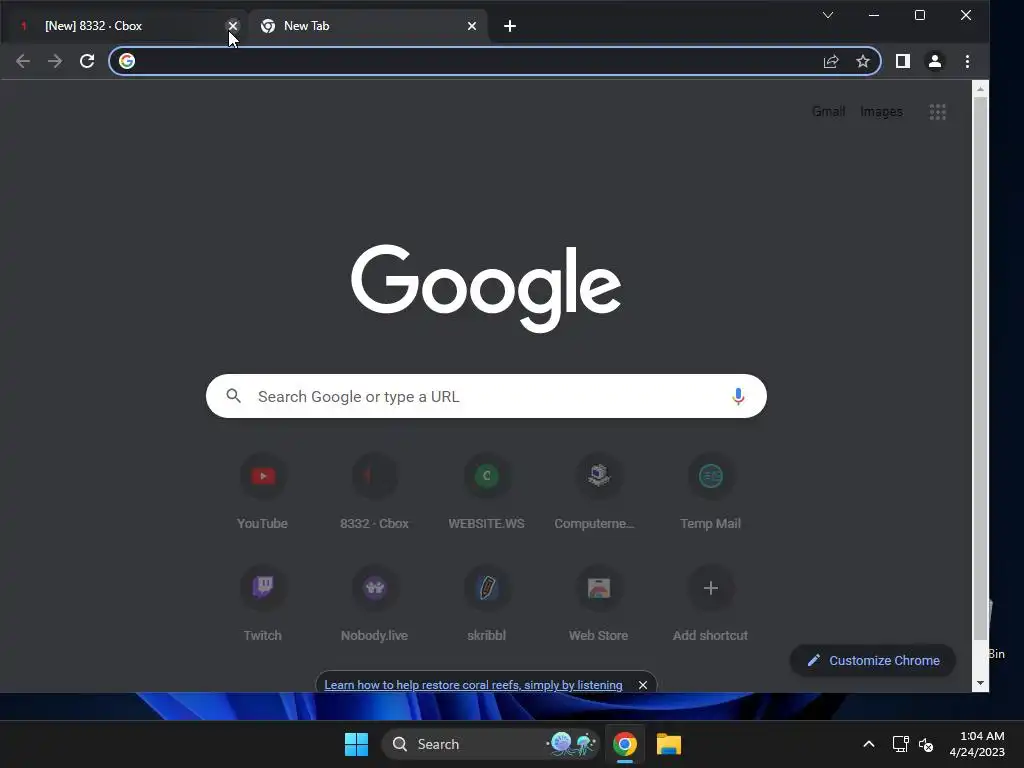Viewport: 1024px width, 768px height.
Task: Select the New Tab tab
Action: 368,26
